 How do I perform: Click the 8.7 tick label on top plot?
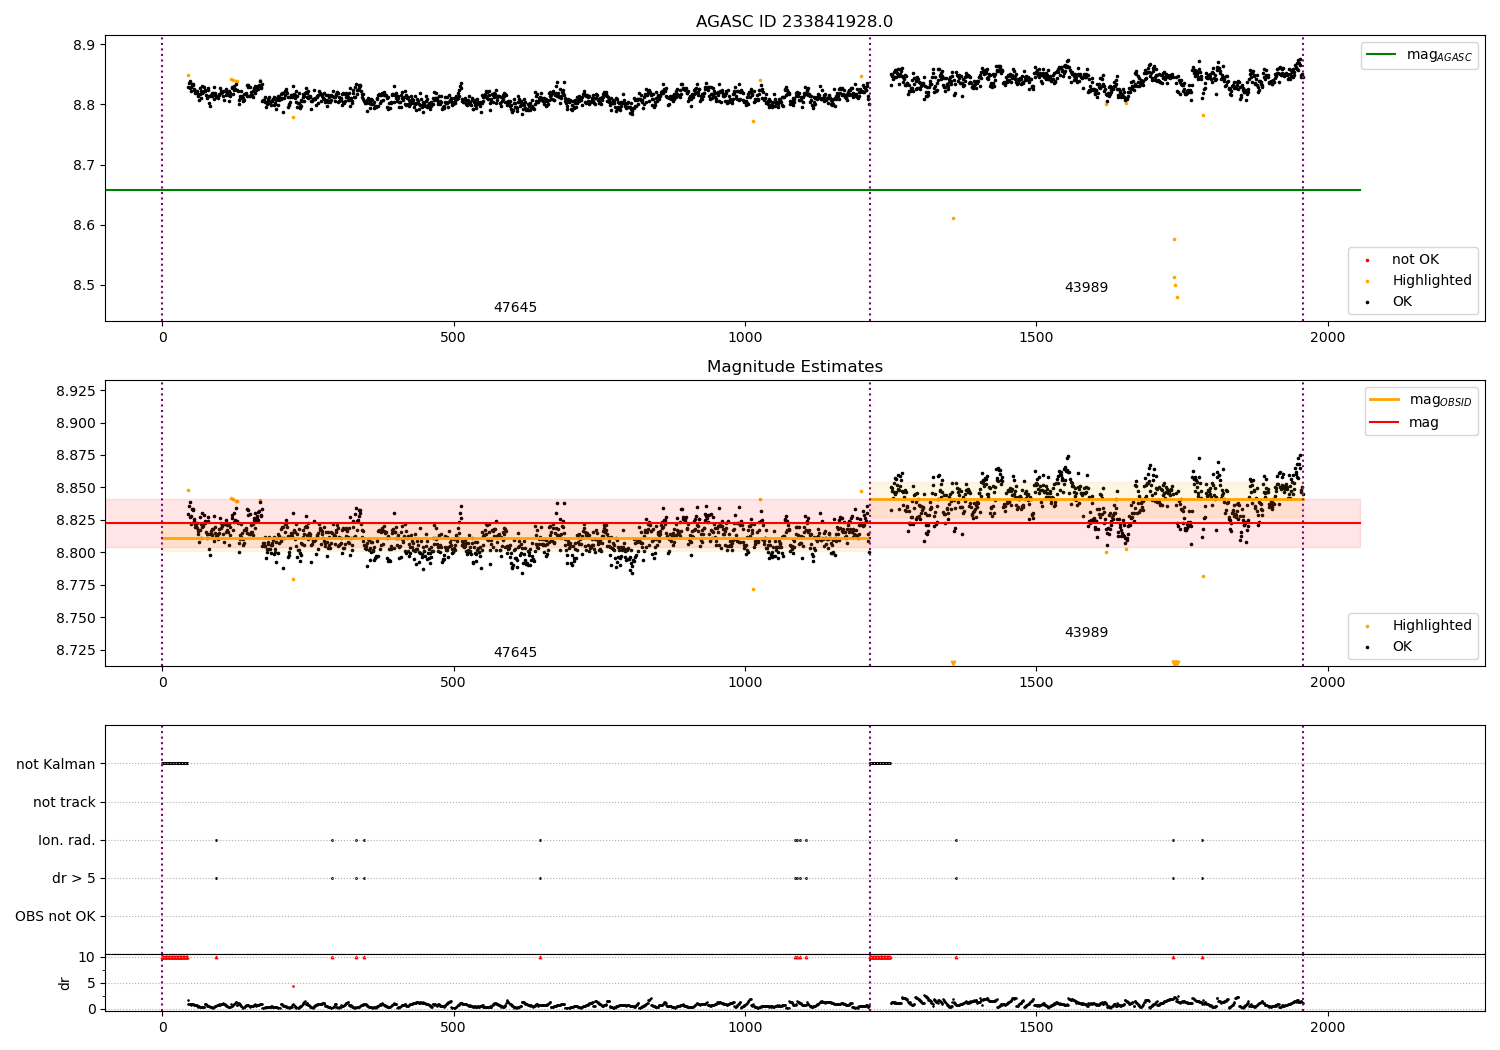84,165
